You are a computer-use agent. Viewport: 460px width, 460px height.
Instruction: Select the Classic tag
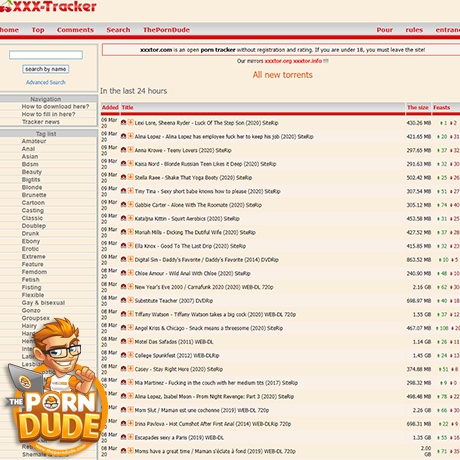coord(32,218)
